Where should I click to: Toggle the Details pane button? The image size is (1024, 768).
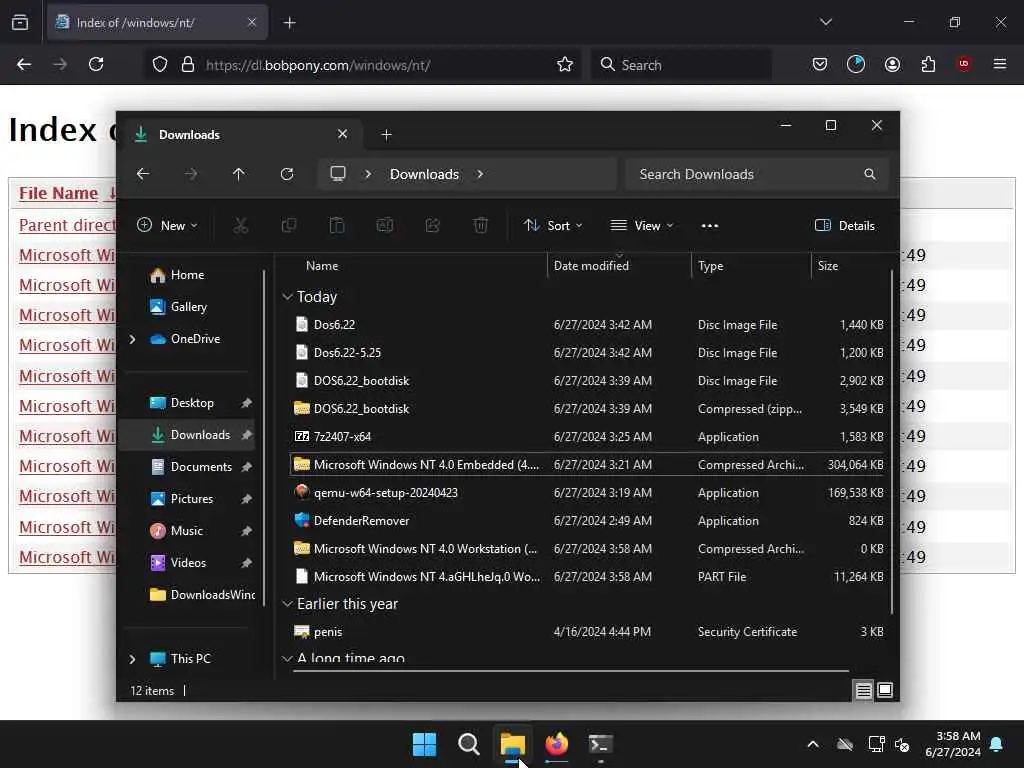pyautogui.click(x=844, y=225)
